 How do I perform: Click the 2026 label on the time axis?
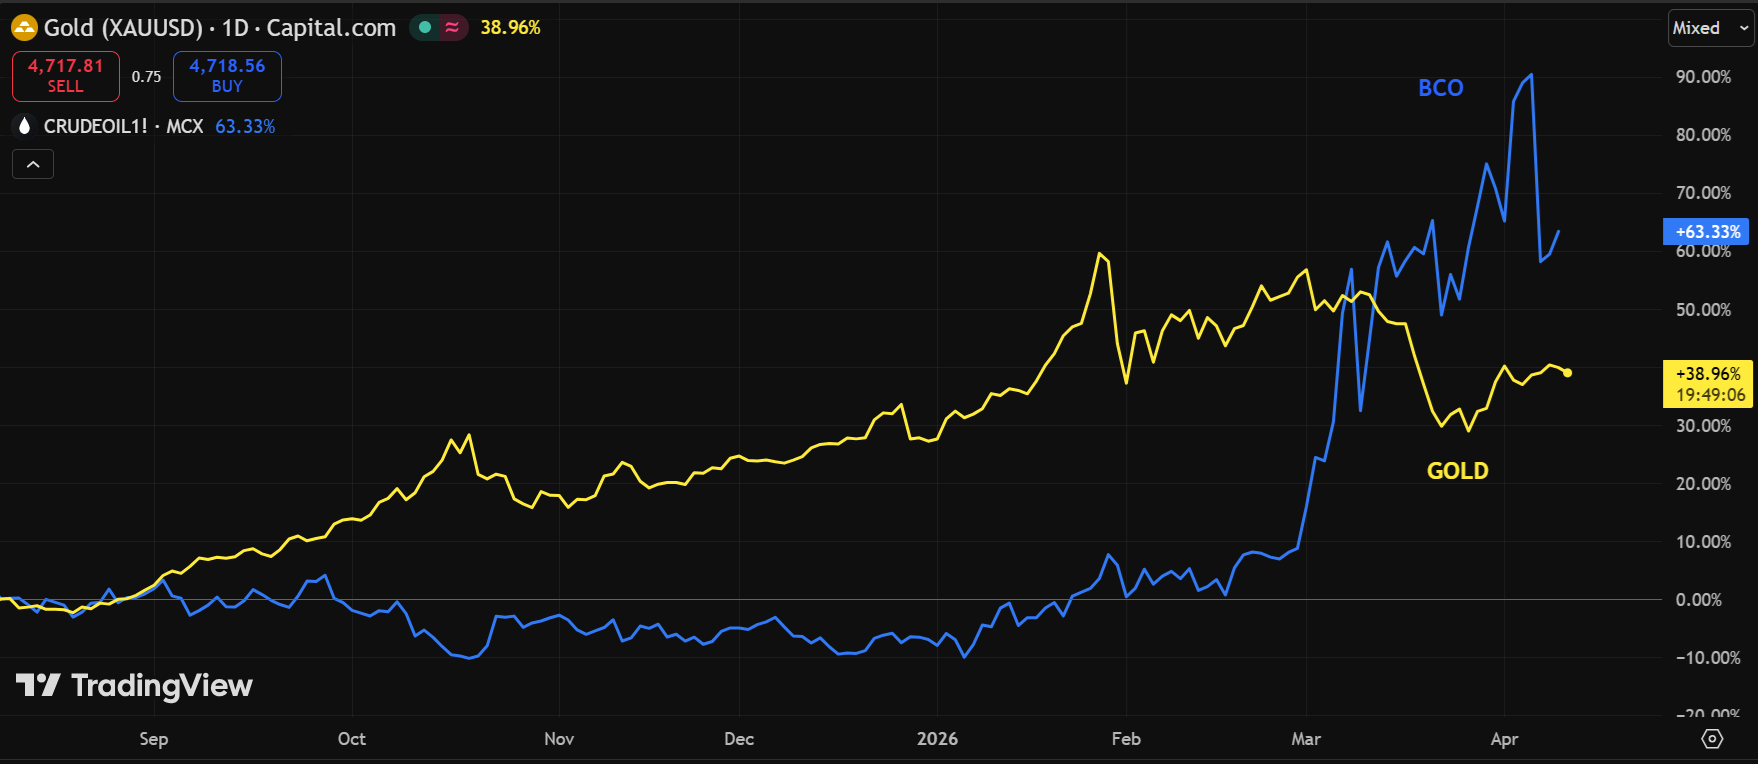pyautogui.click(x=937, y=739)
